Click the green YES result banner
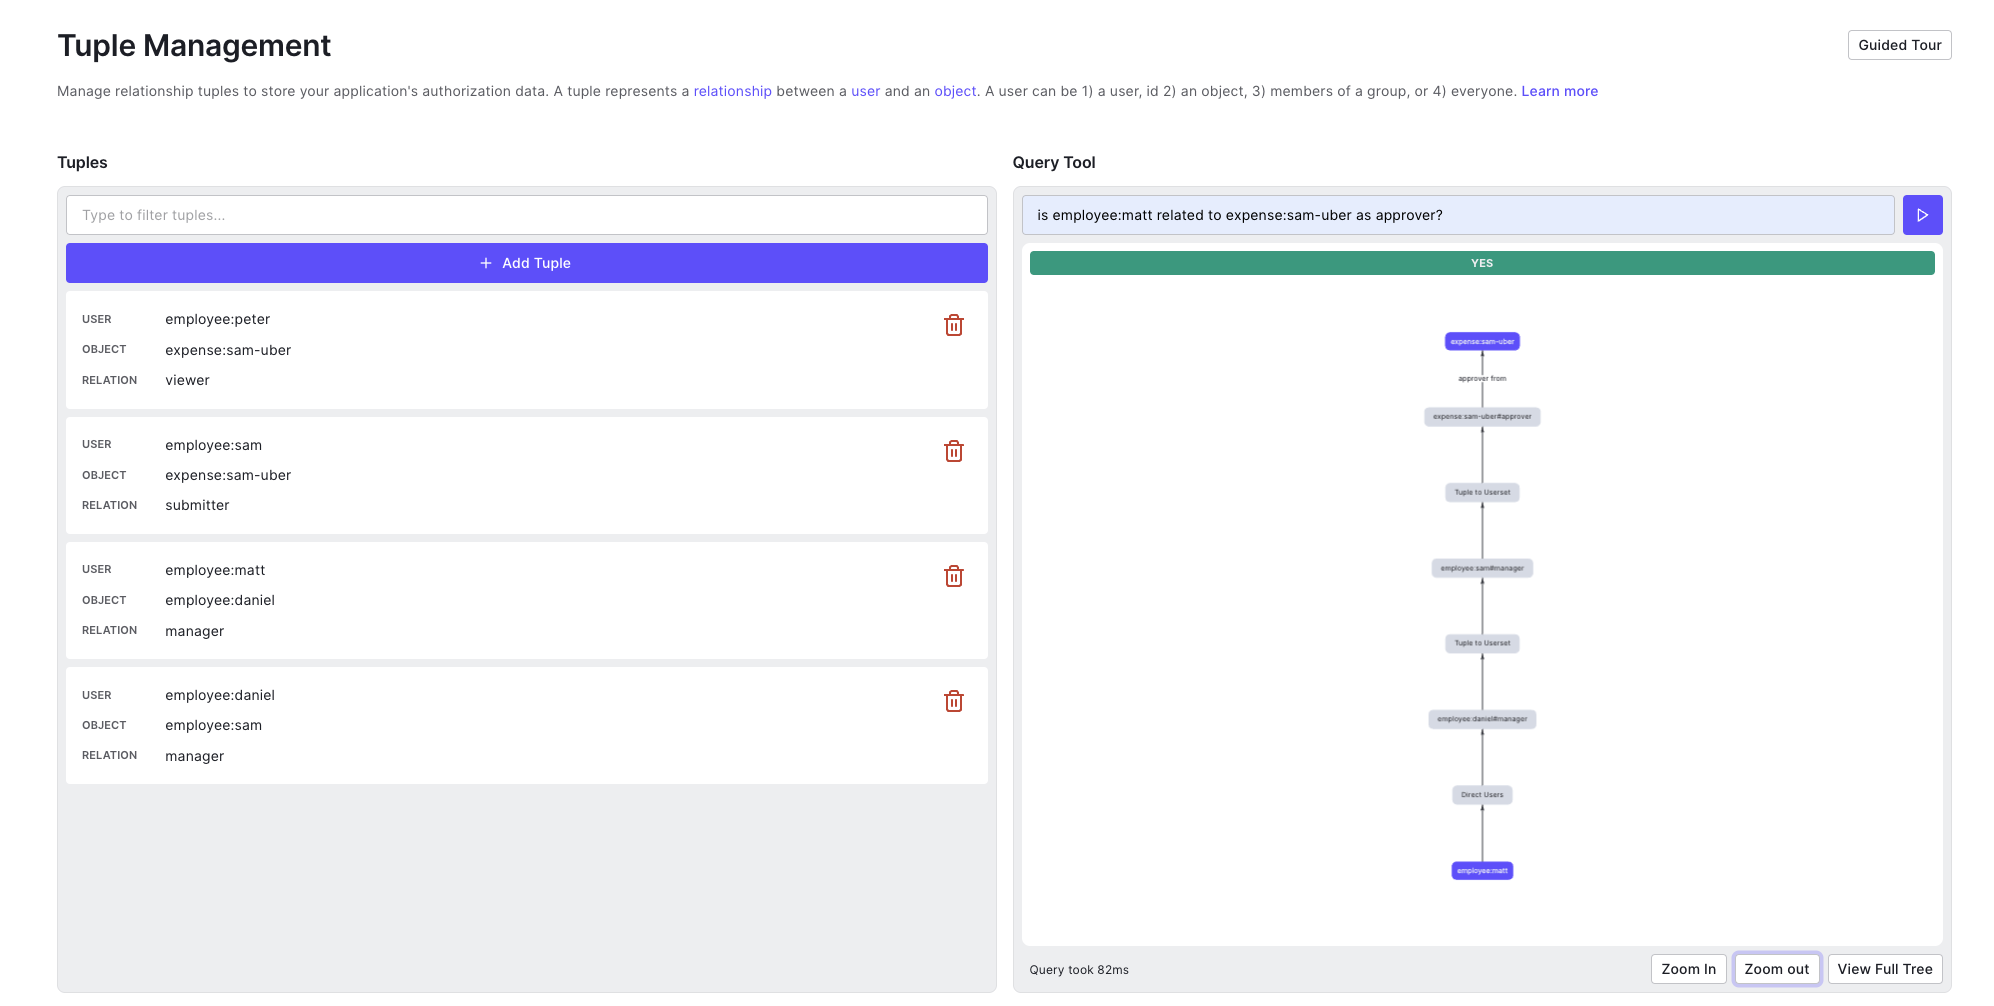Screen dimensions: 1994x1006 [x=1481, y=263]
